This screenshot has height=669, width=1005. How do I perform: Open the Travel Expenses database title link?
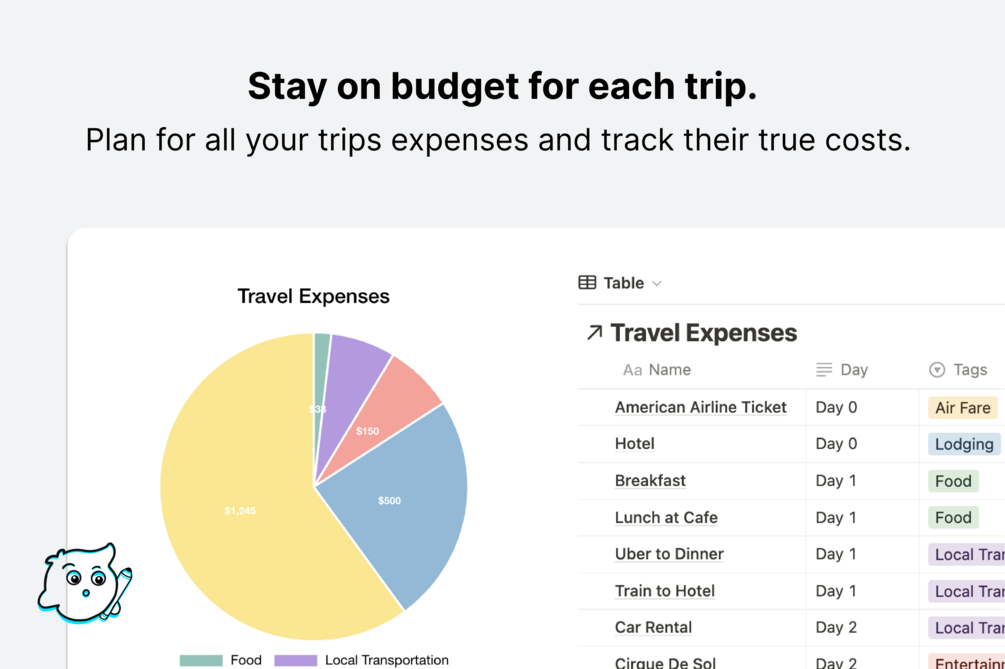pos(703,333)
